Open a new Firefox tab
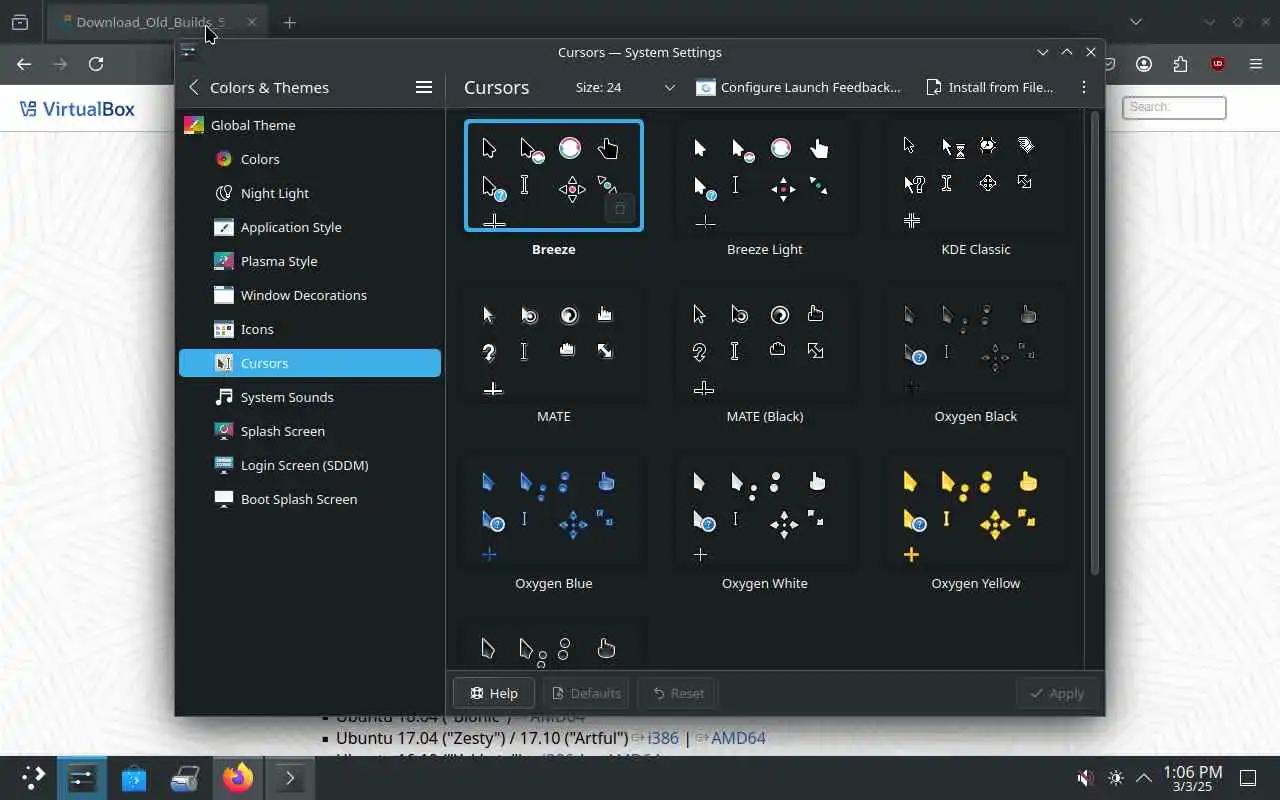 (290, 22)
